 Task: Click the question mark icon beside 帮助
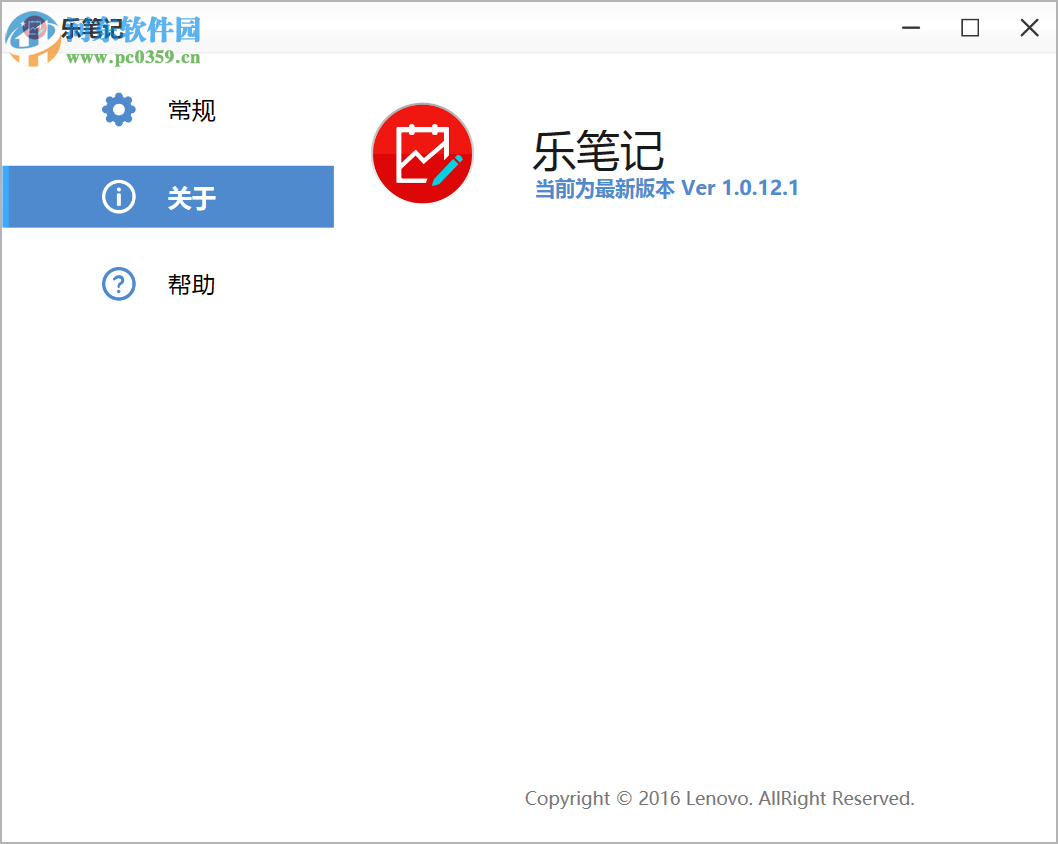[118, 284]
